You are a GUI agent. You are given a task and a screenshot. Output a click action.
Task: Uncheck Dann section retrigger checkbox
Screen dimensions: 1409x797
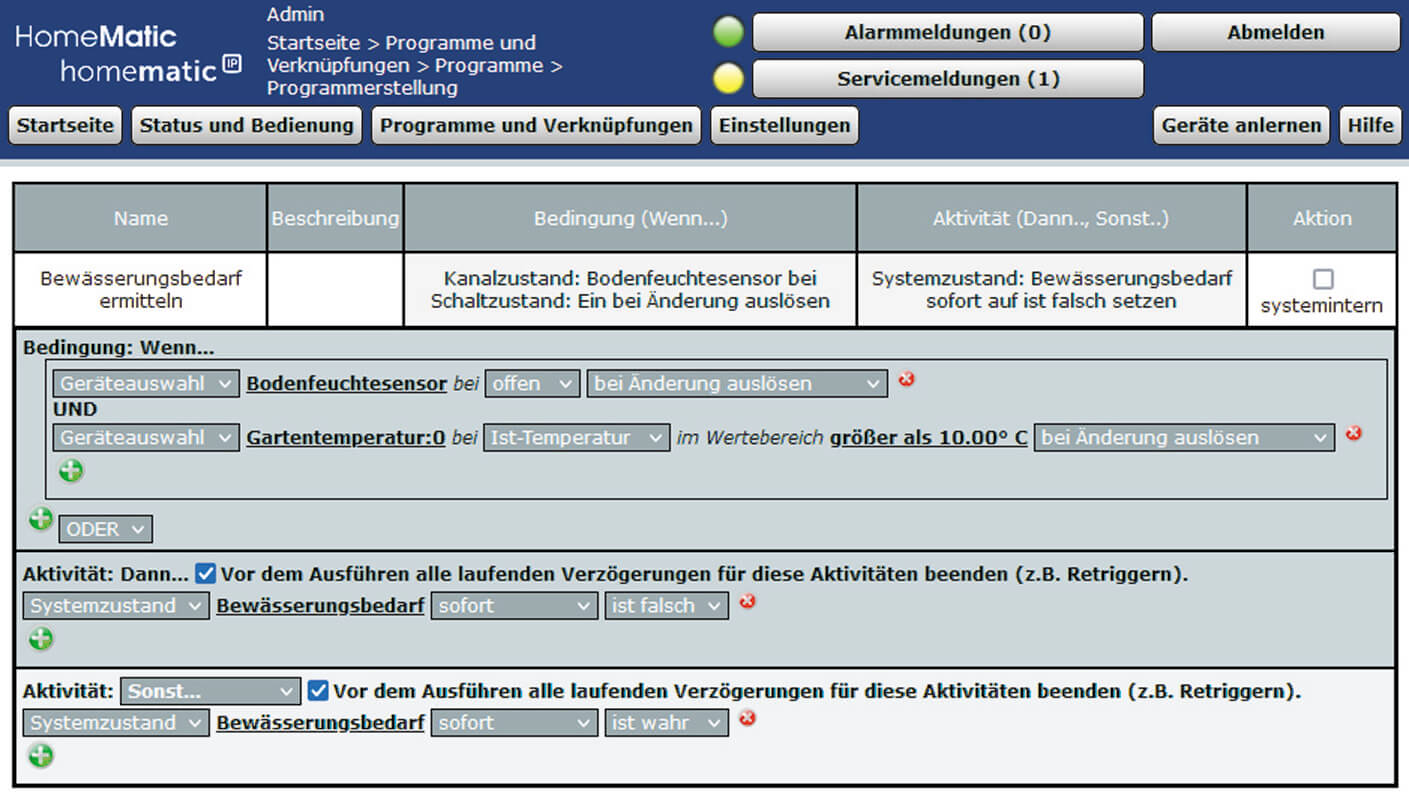click(205, 575)
